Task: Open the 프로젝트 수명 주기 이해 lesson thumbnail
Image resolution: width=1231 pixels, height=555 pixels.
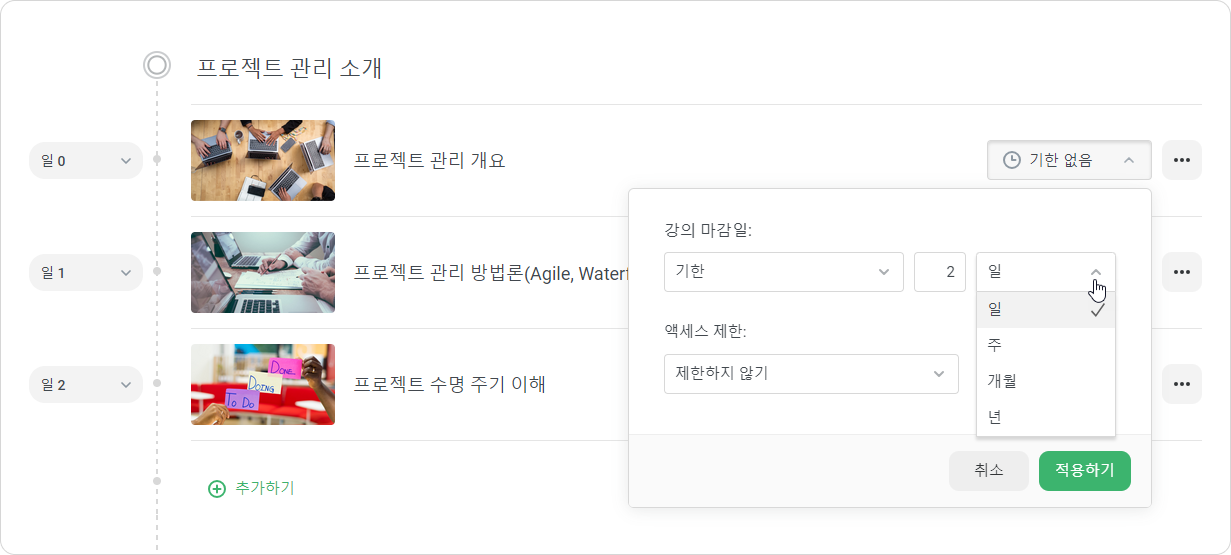Action: [x=263, y=384]
